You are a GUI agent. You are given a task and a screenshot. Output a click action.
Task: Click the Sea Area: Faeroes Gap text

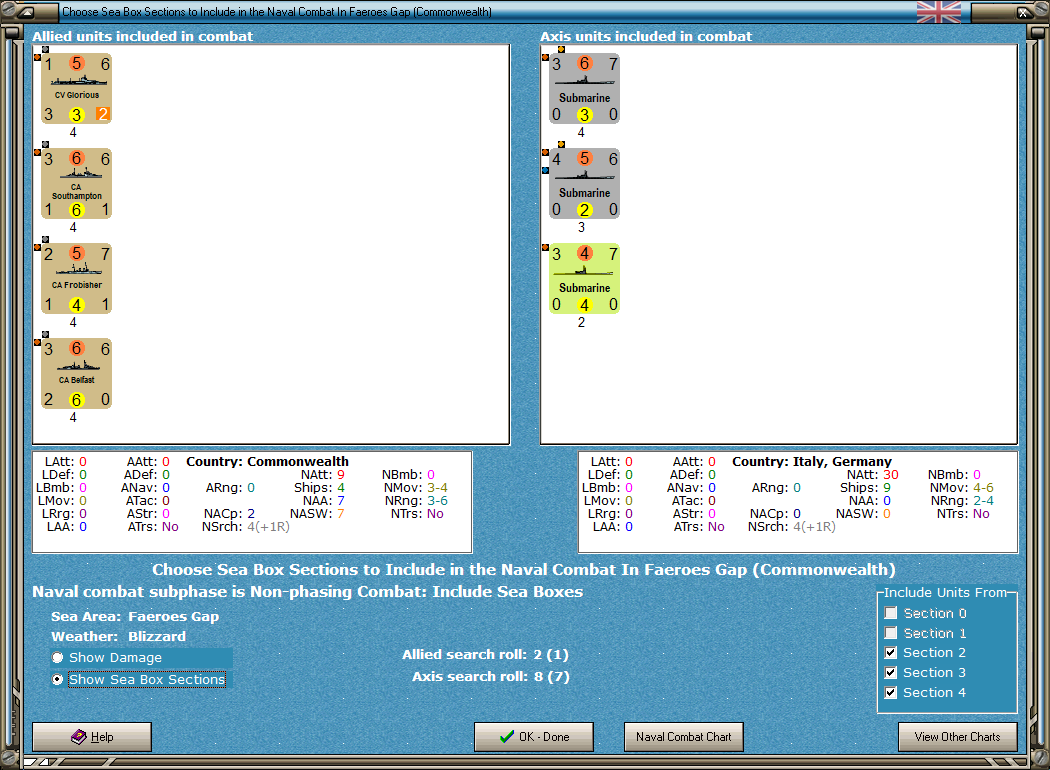pos(135,616)
